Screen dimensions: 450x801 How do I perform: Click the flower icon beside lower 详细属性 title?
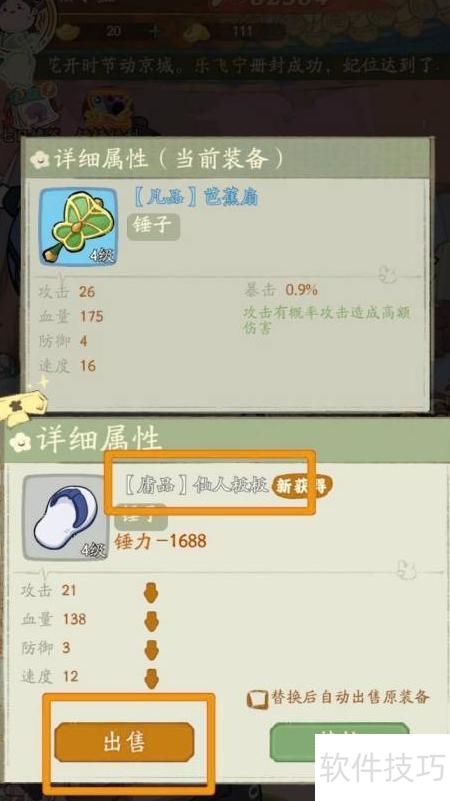20,442
